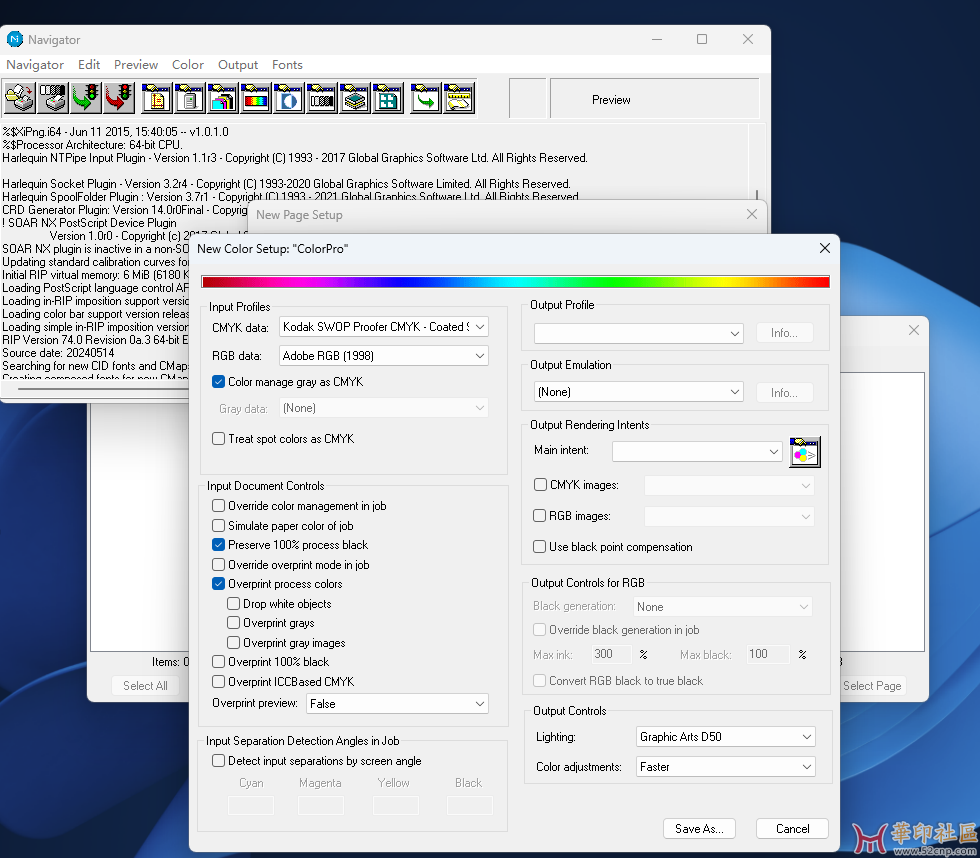980x858 pixels.
Task: Click the Print File printer-and-folder toolbar icon
Action: (x=19, y=97)
